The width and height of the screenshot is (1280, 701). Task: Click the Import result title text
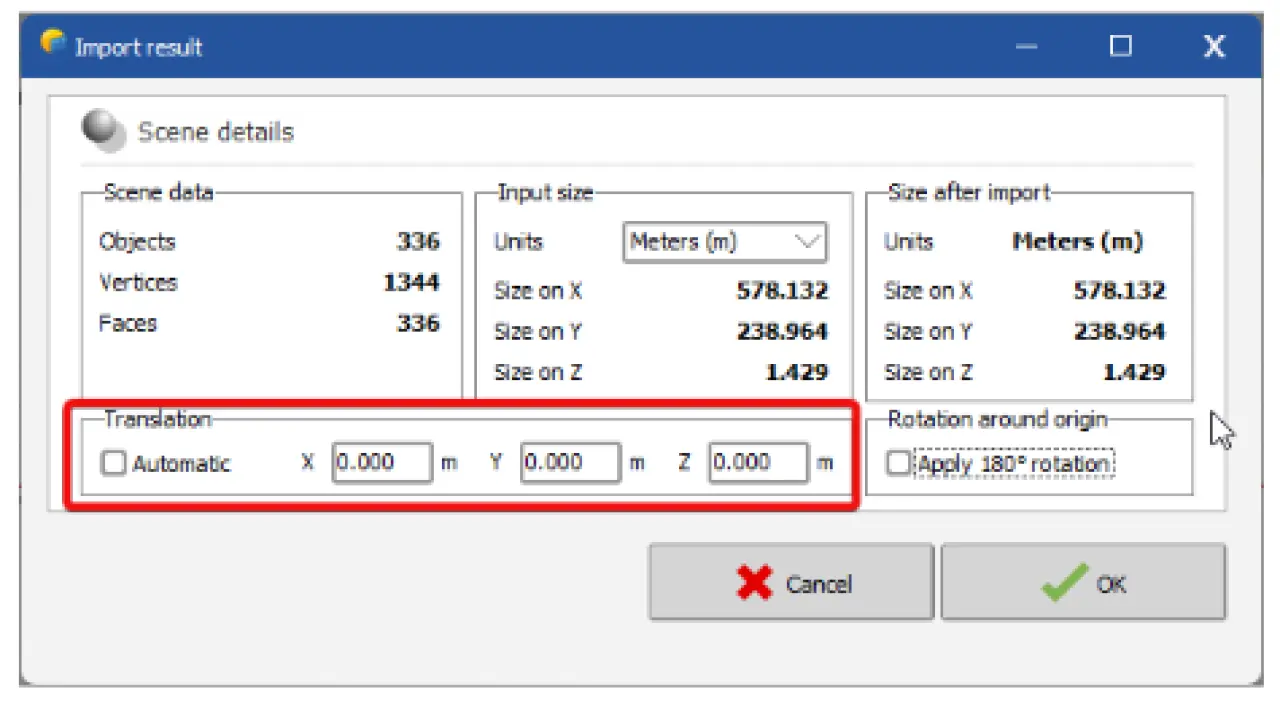point(138,47)
